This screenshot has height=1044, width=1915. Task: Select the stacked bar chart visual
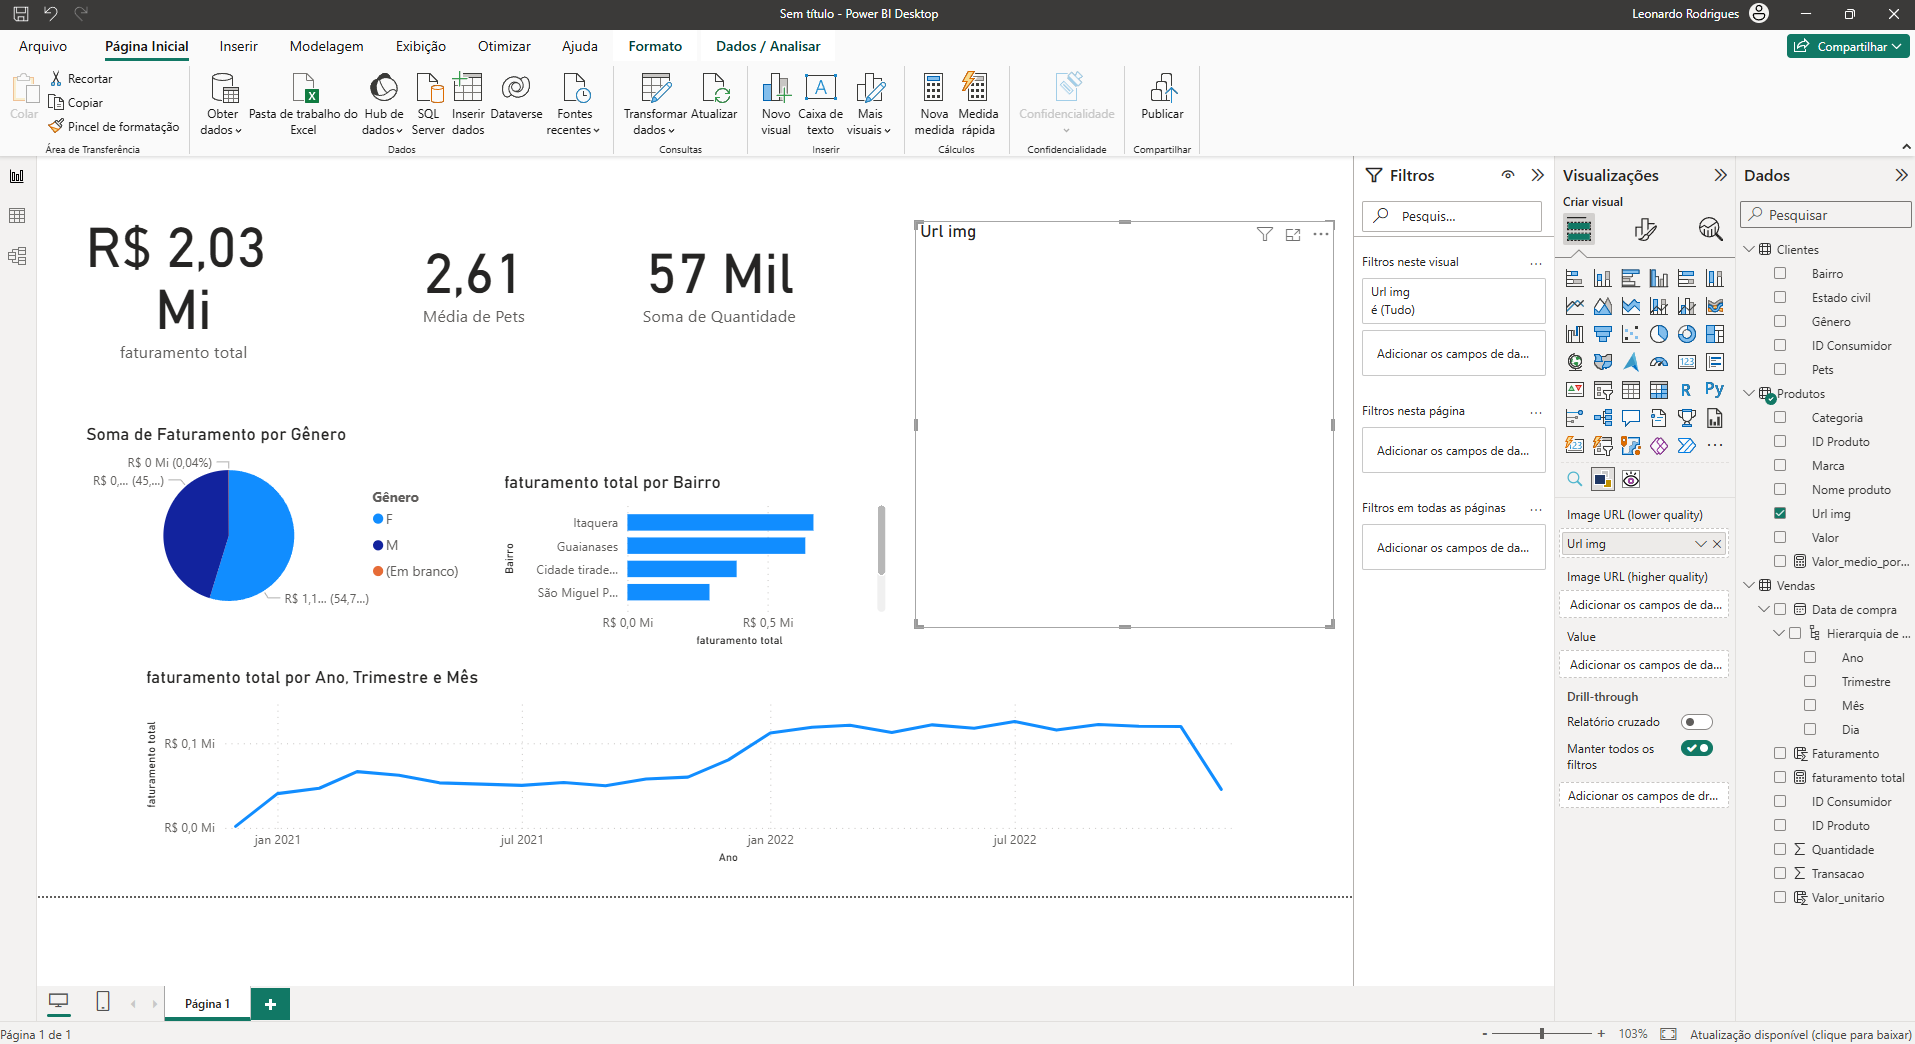coord(1575,278)
